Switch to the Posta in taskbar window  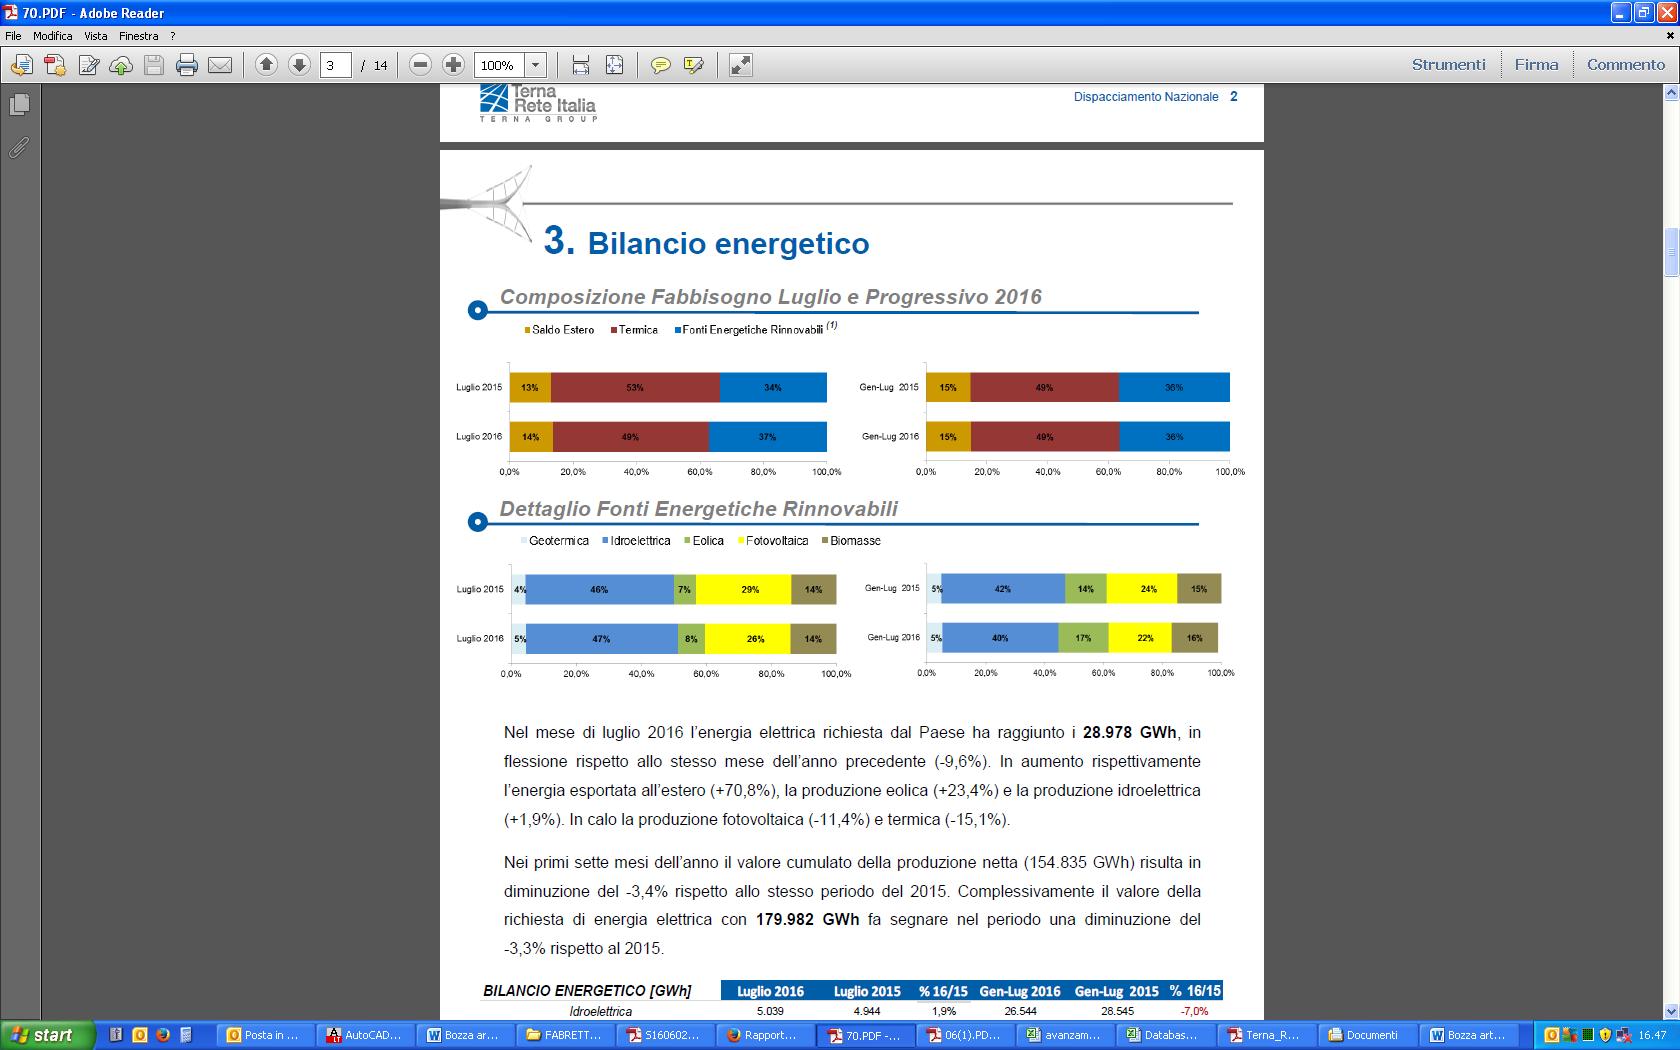point(264,1035)
